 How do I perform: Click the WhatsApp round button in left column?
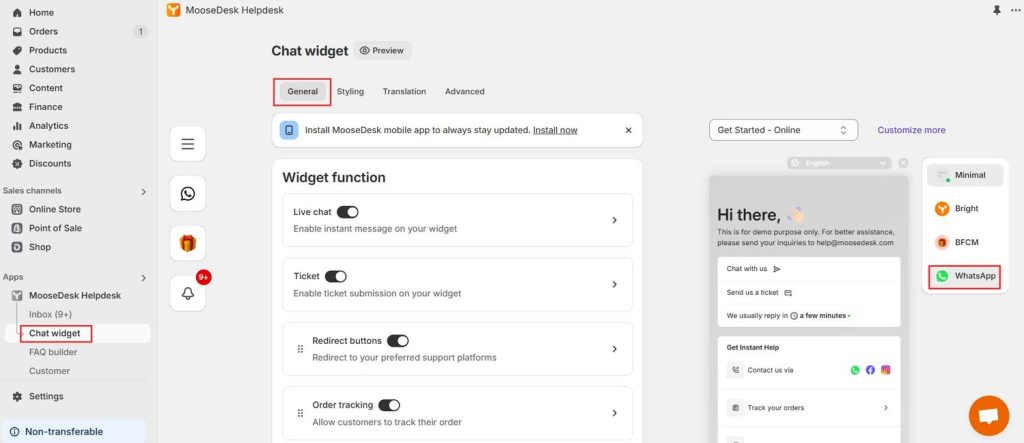click(187, 194)
